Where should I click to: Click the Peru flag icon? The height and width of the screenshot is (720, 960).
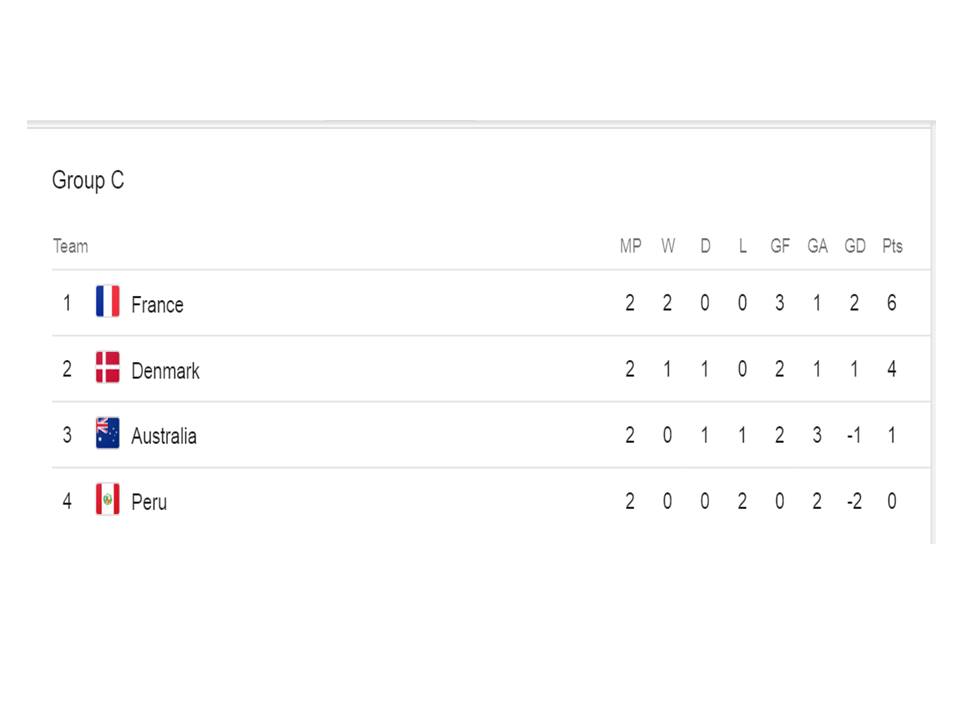click(107, 500)
